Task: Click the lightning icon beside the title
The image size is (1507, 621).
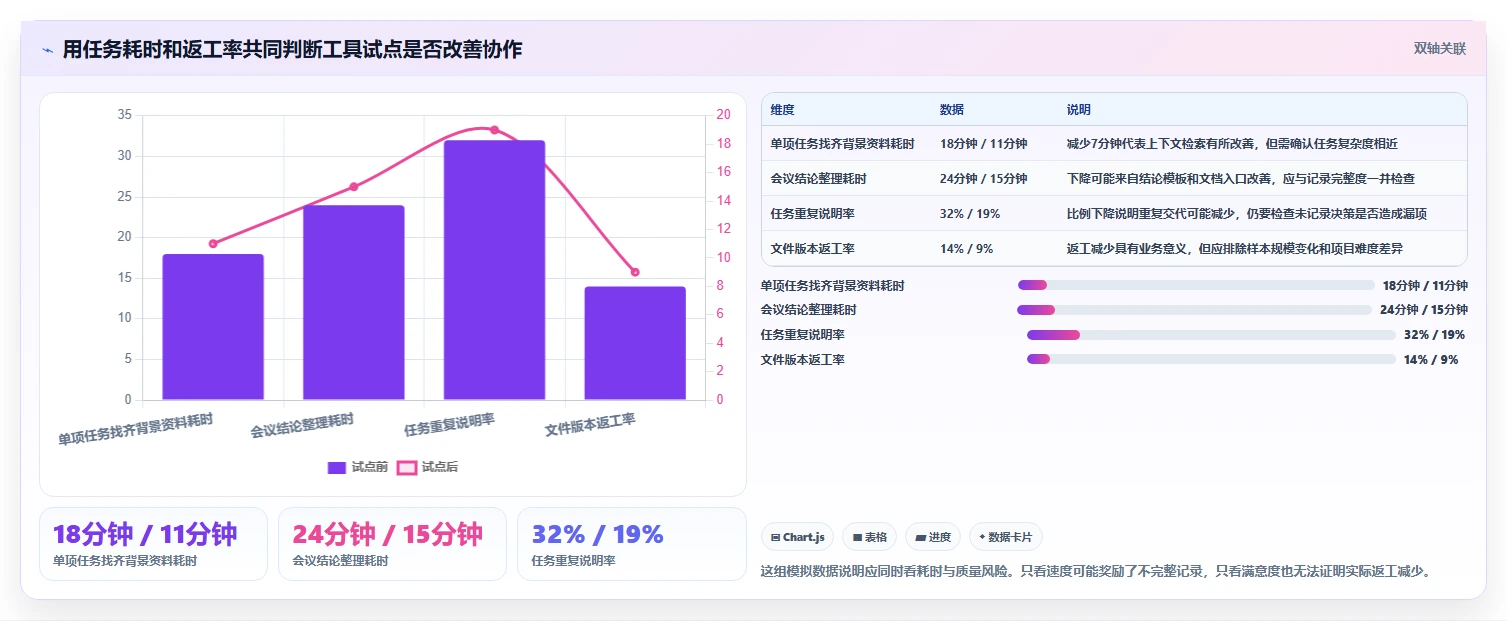Action: coord(48,50)
